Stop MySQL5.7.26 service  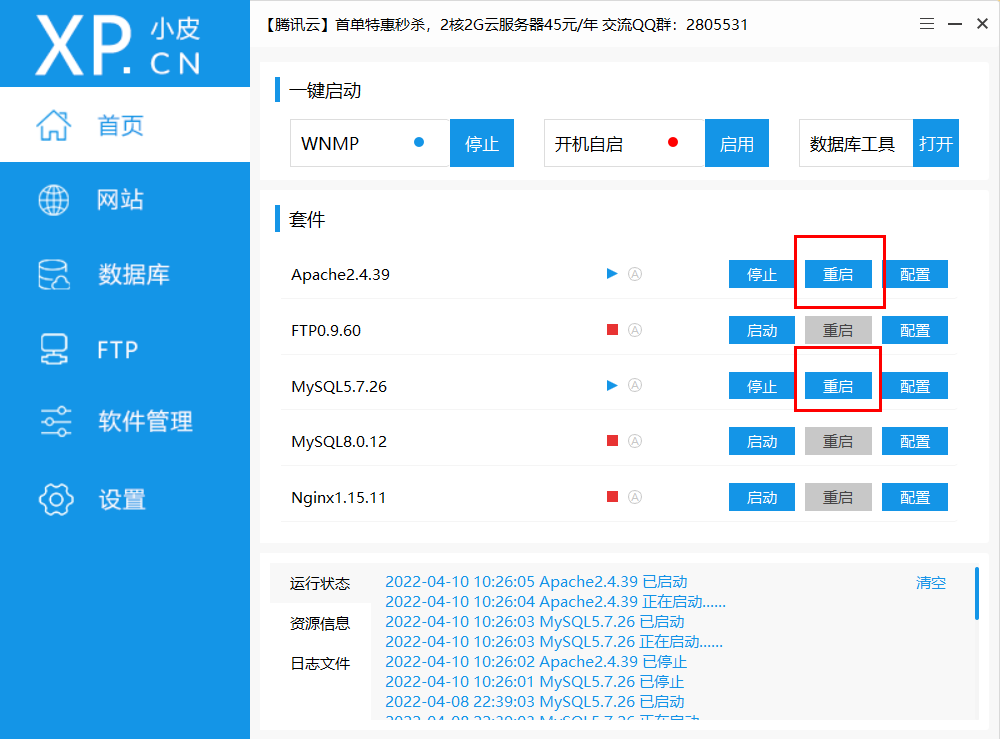pyautogui.click(x=761, y=386)
